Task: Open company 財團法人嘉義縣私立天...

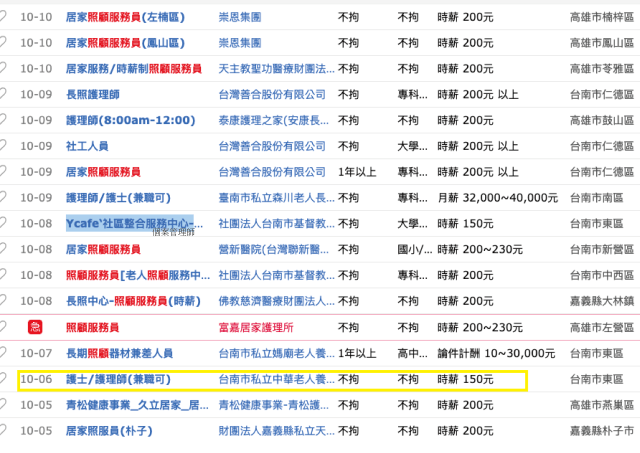Action: 276,431
